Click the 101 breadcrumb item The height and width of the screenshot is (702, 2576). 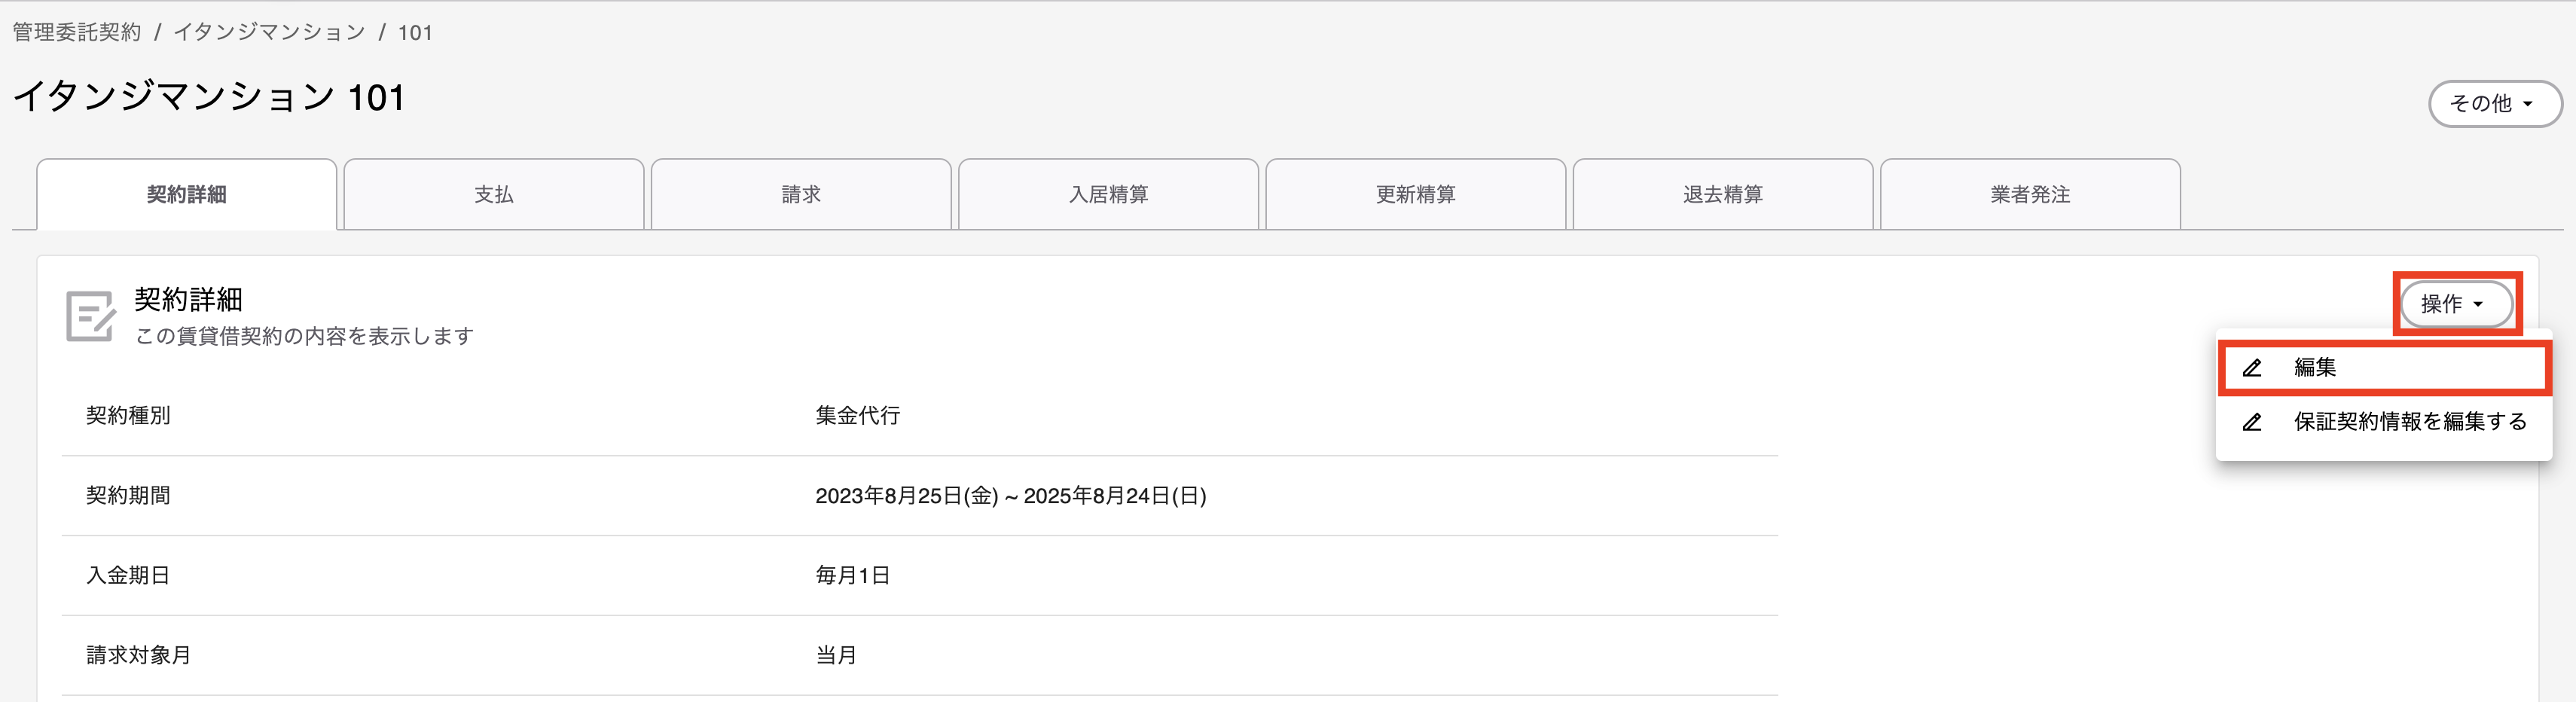(415, 32)
